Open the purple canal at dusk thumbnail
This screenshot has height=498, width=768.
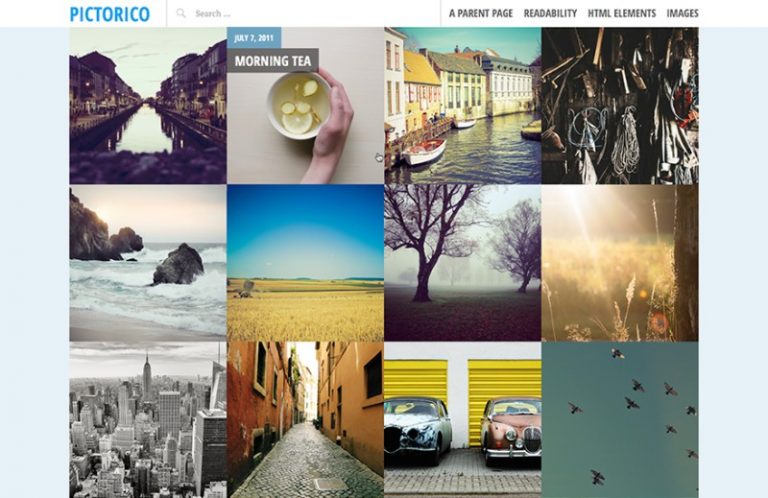[x=148, y=106]
